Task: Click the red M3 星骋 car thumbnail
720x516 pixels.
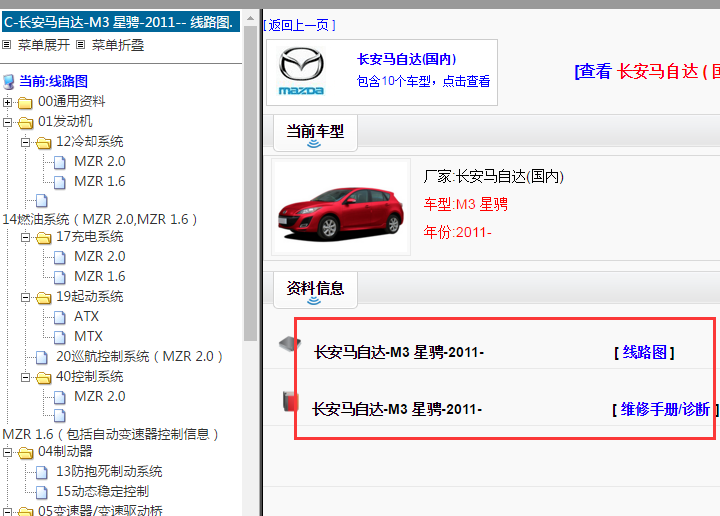Action: click(x=341, y=207)
